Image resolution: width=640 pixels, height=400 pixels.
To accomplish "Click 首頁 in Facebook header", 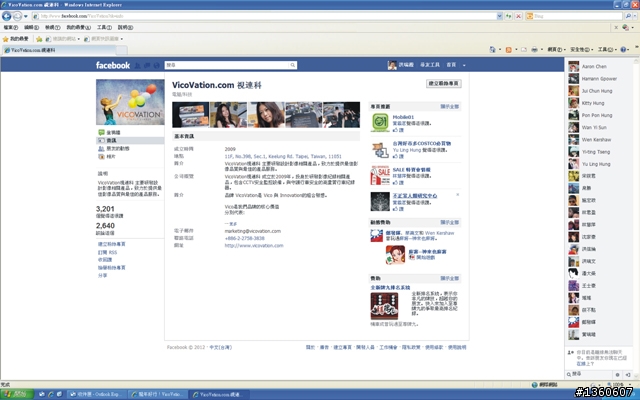I will click(451, 65).
